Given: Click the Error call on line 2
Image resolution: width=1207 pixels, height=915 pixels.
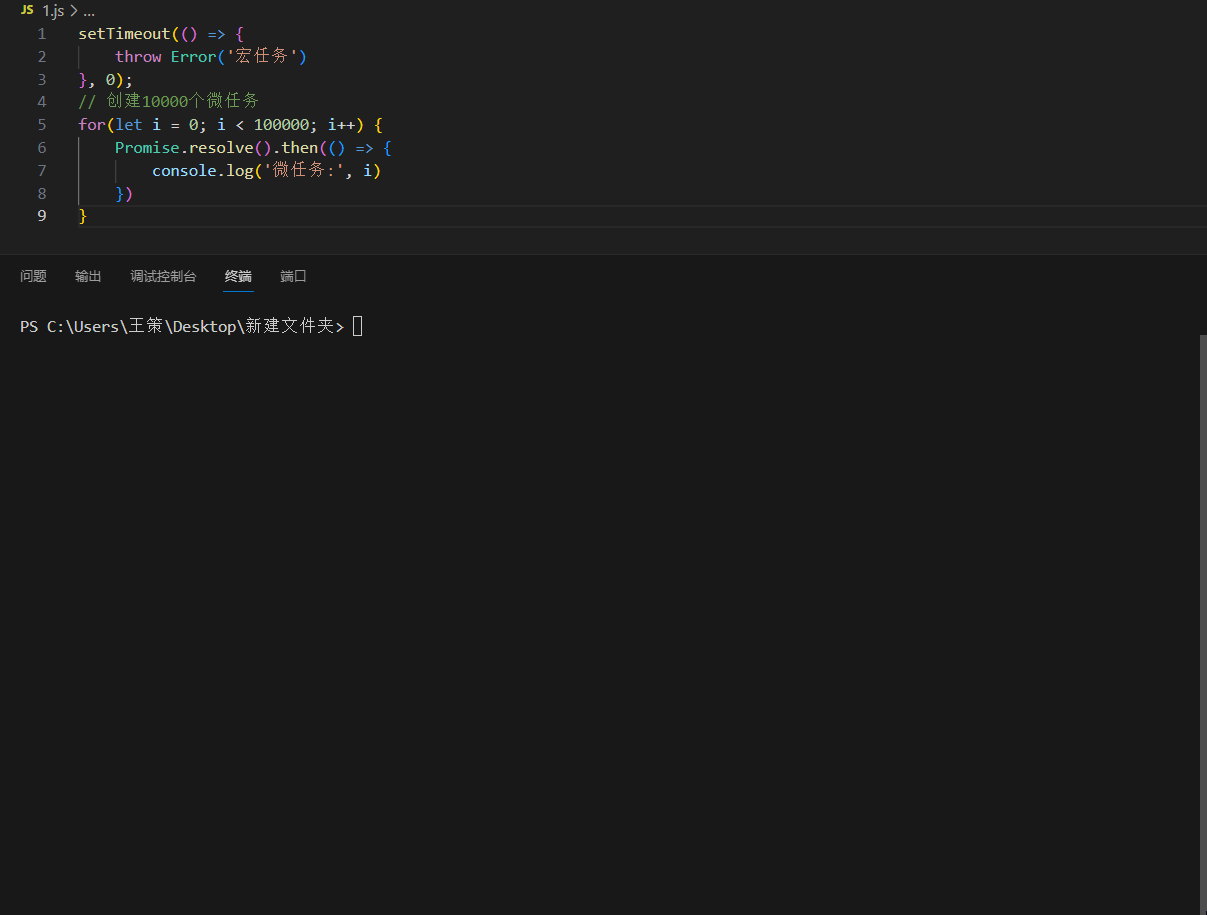Looking at the screenshot, I should (x=192, y=56).
